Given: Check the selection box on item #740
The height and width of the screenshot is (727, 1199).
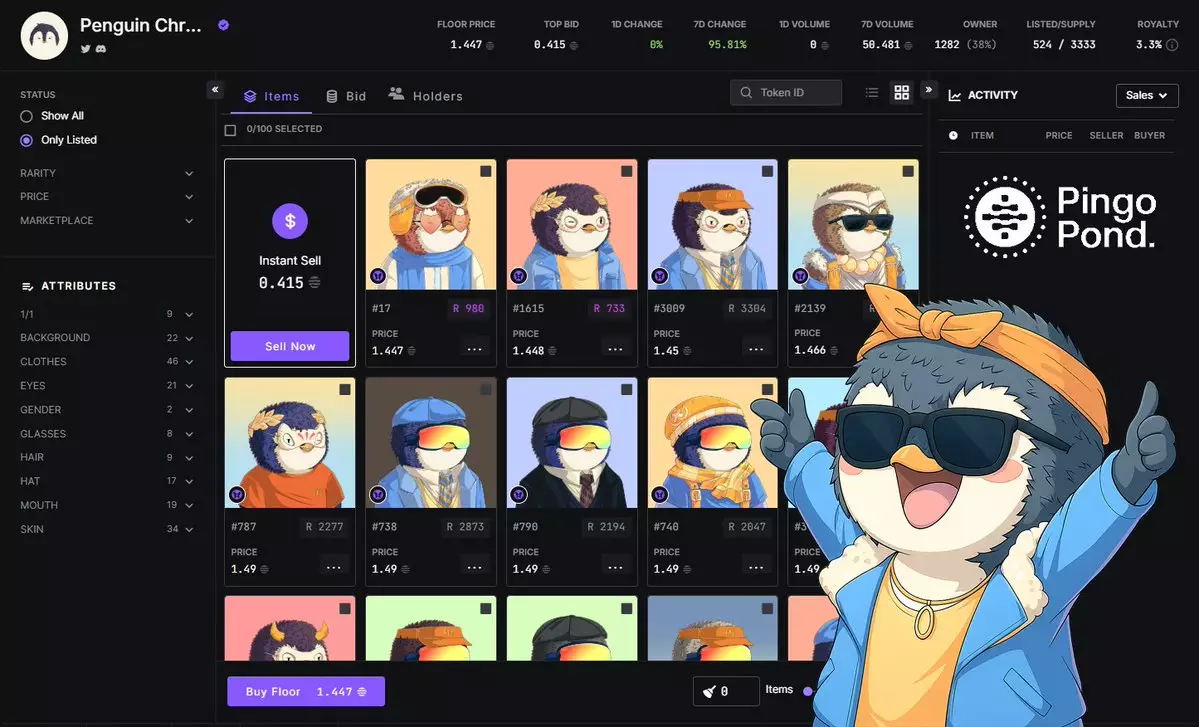Looking at the screenshot, I should (767, 390).
